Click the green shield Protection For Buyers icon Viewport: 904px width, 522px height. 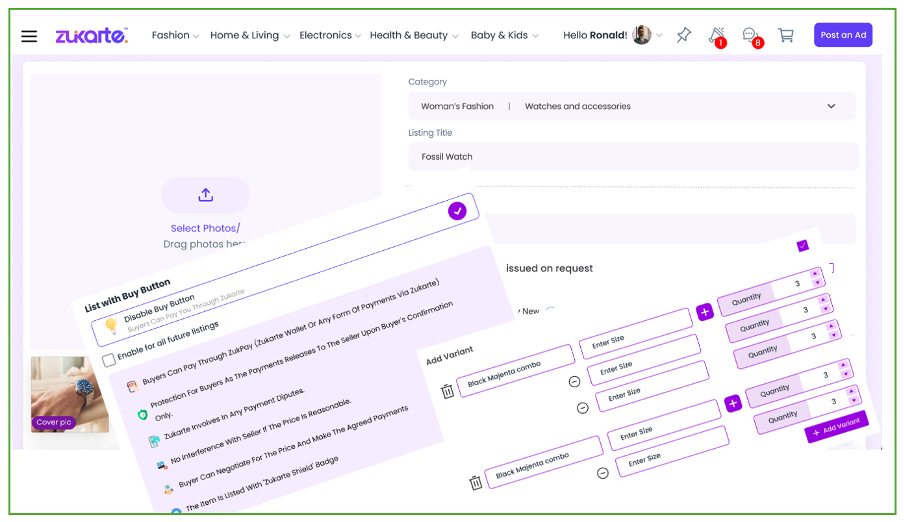click(x=142, y=414)
